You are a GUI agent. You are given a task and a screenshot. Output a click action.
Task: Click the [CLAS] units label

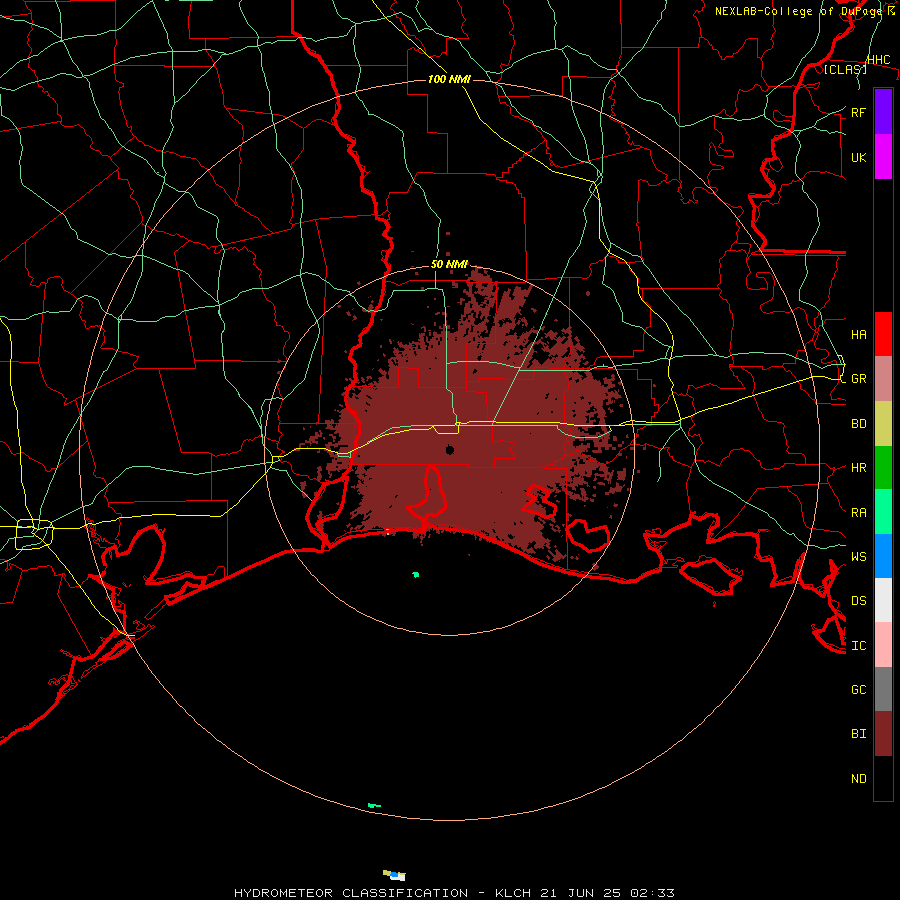845,69
